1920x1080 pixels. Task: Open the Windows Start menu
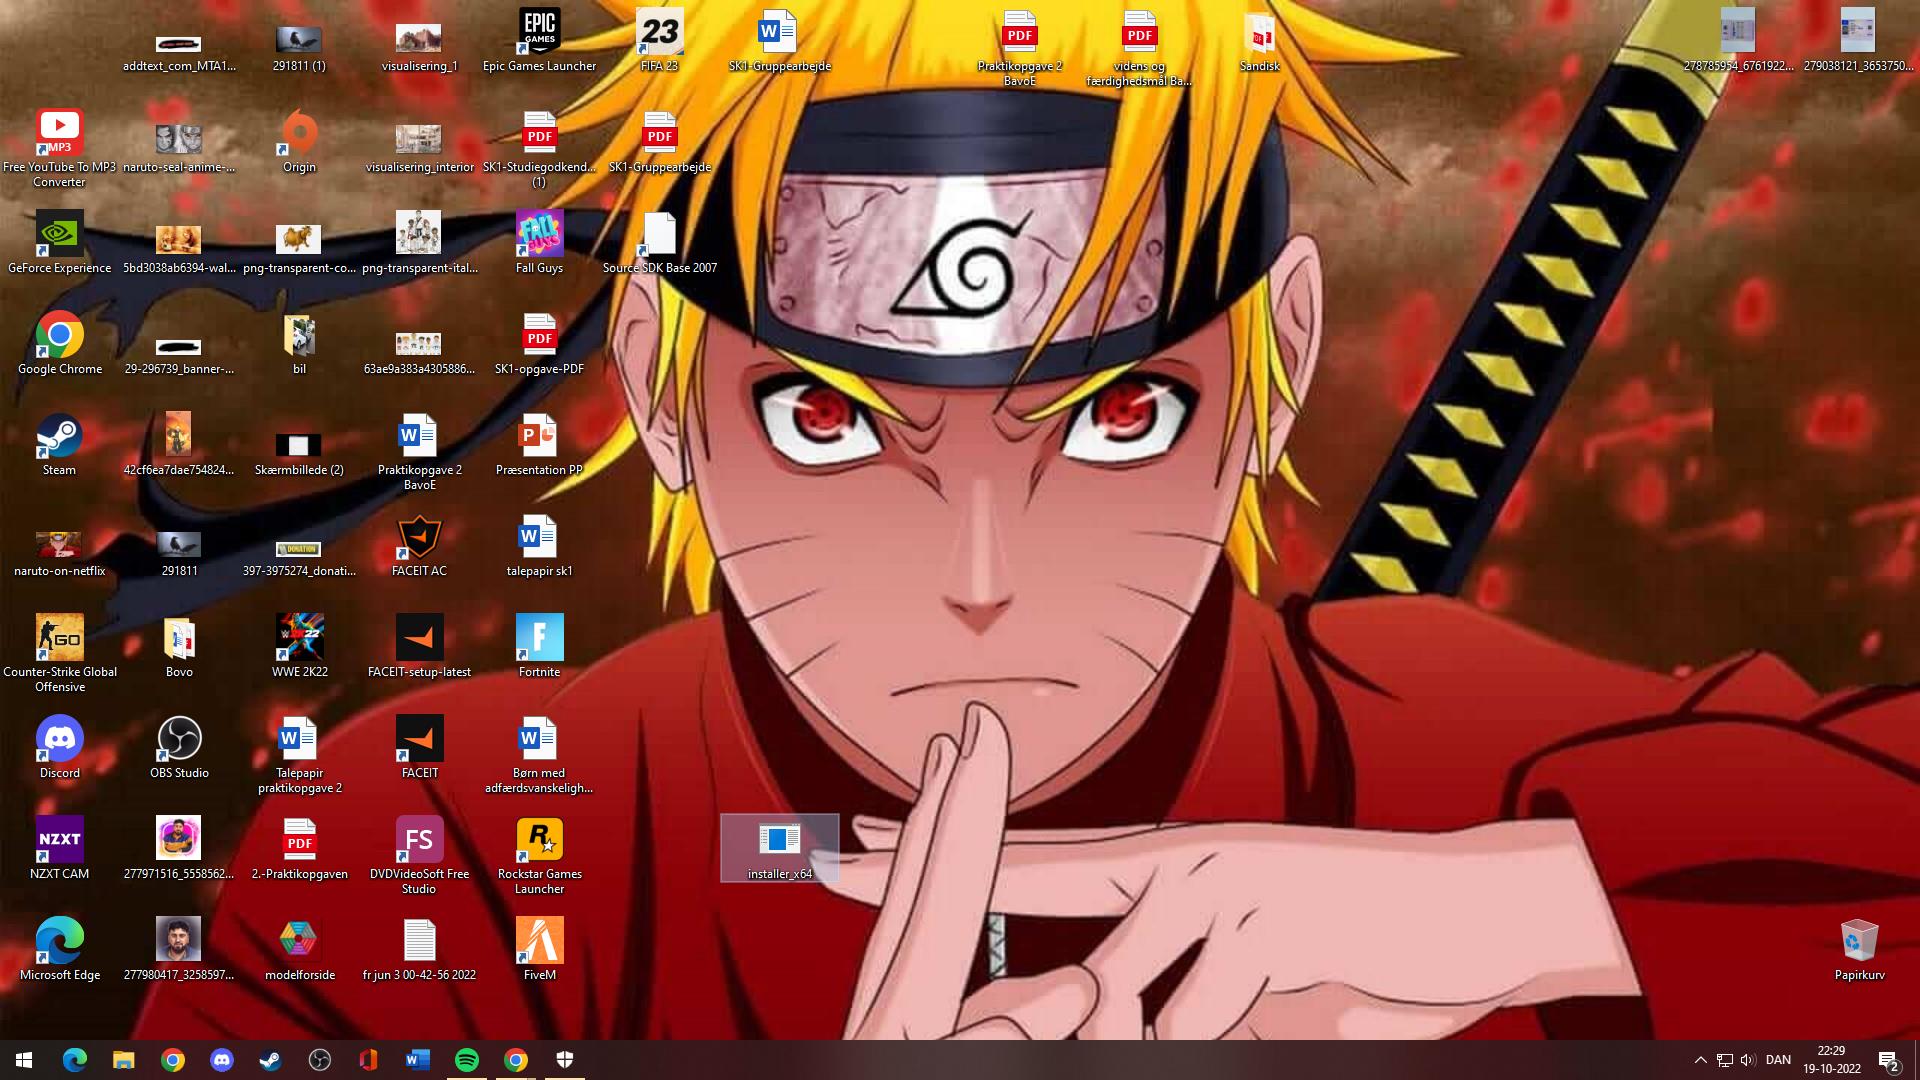click(24, 1060)
